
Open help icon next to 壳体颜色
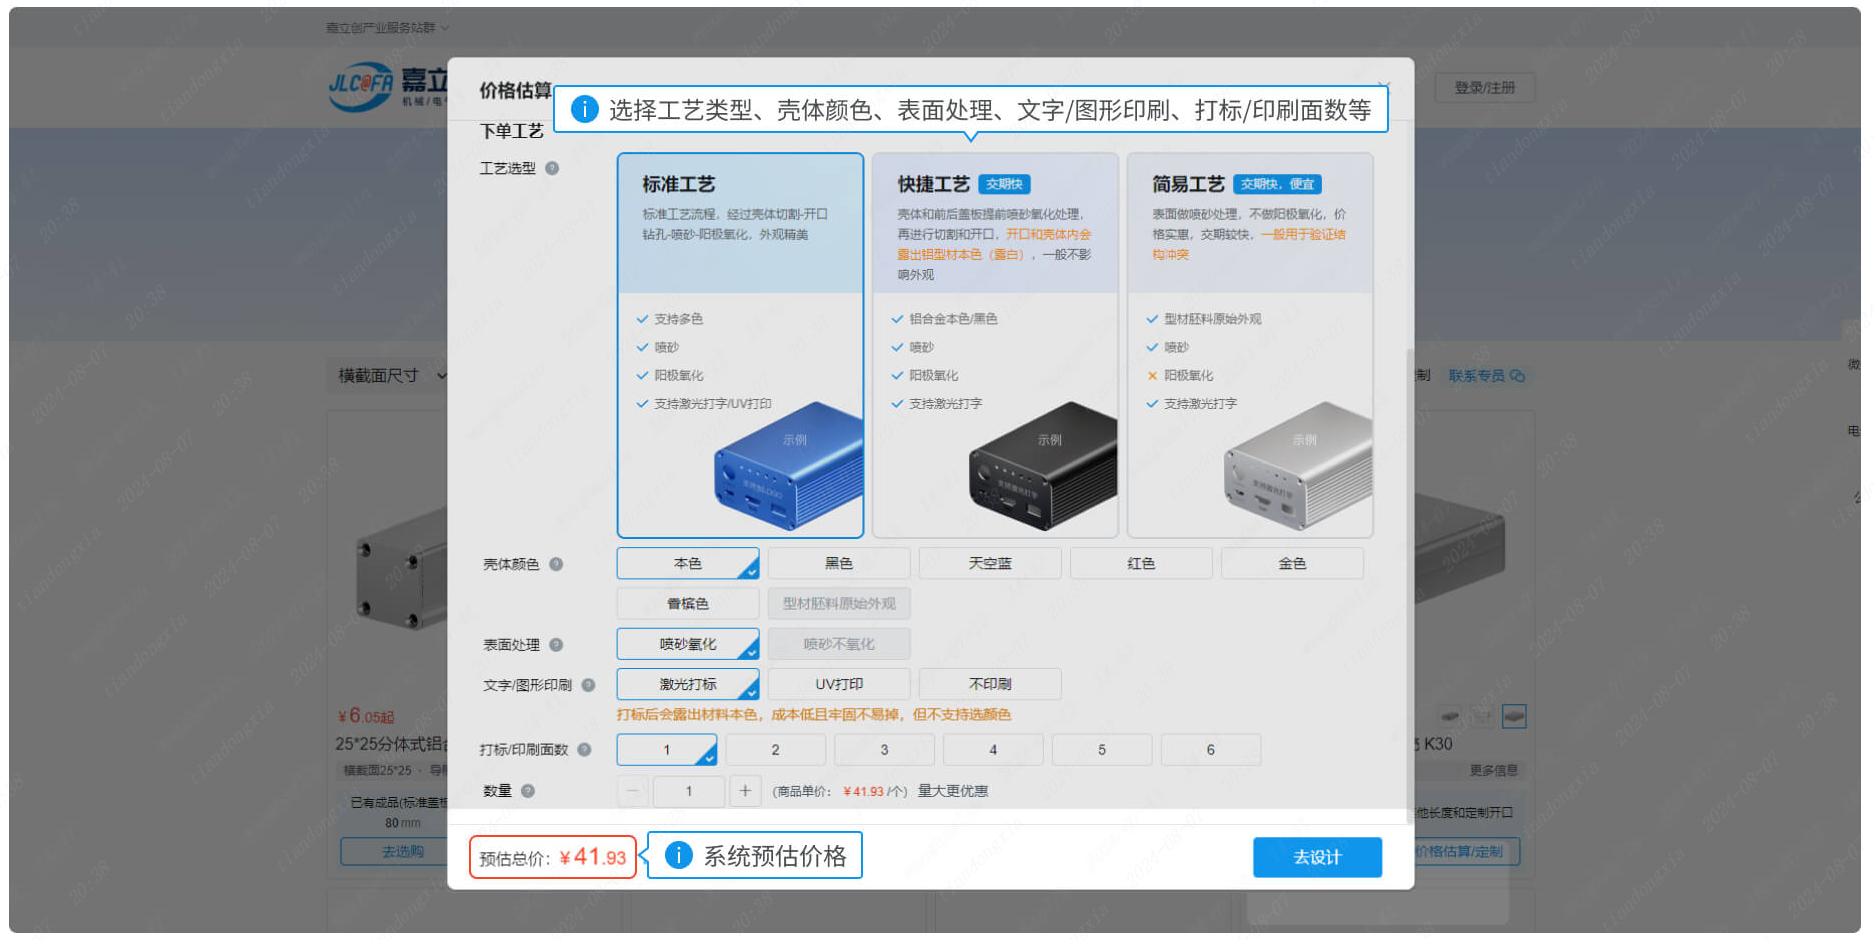(x=556, y=564)
